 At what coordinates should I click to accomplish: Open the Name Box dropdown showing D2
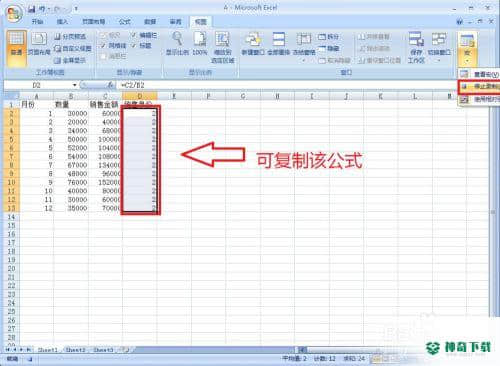75,85
